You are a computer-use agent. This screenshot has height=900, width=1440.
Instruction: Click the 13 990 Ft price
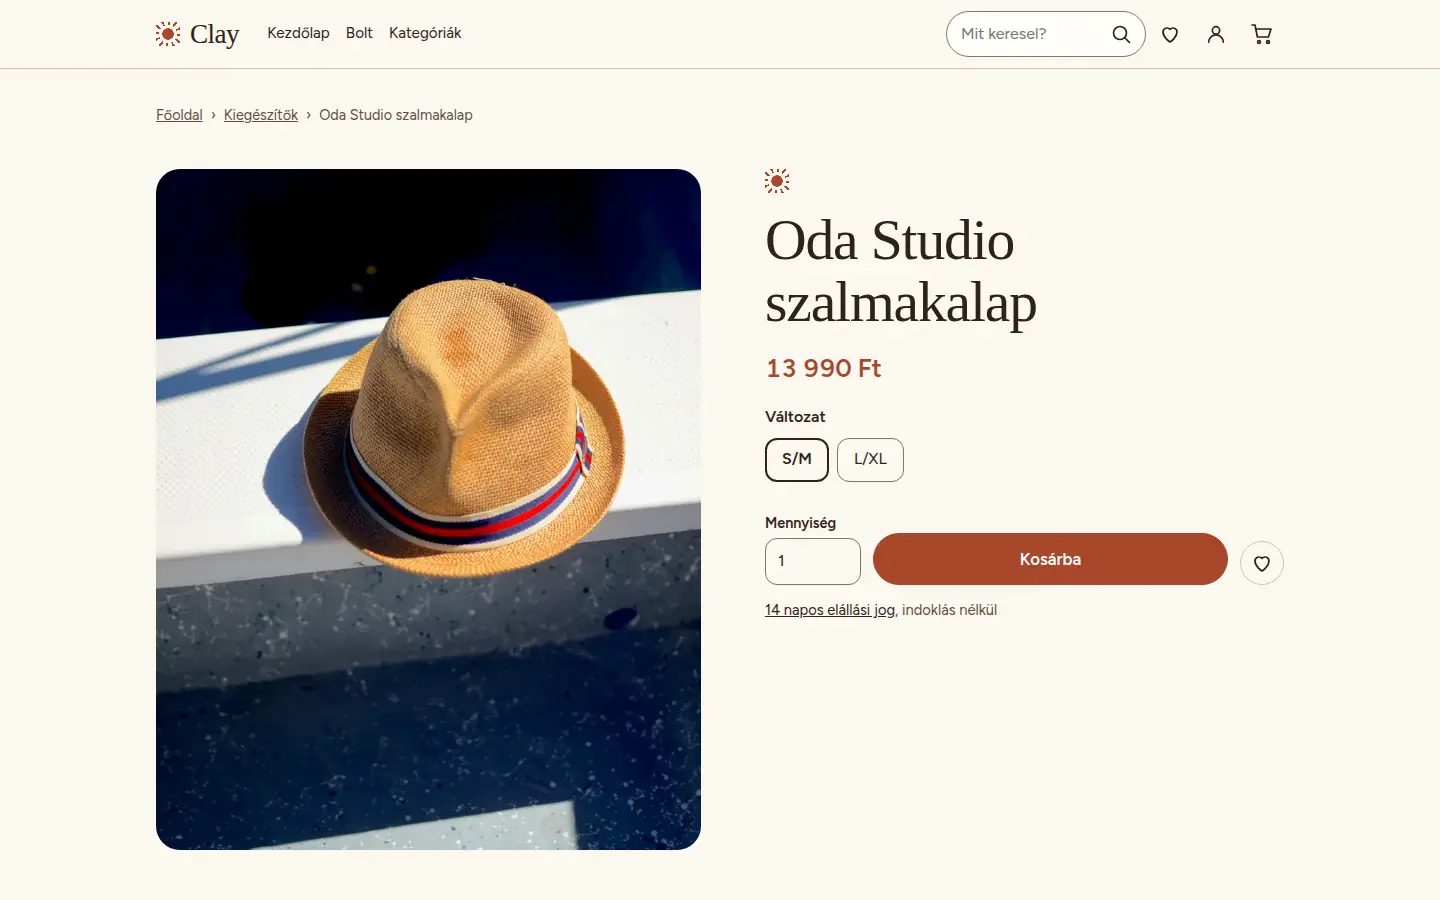tap(824, 368)
